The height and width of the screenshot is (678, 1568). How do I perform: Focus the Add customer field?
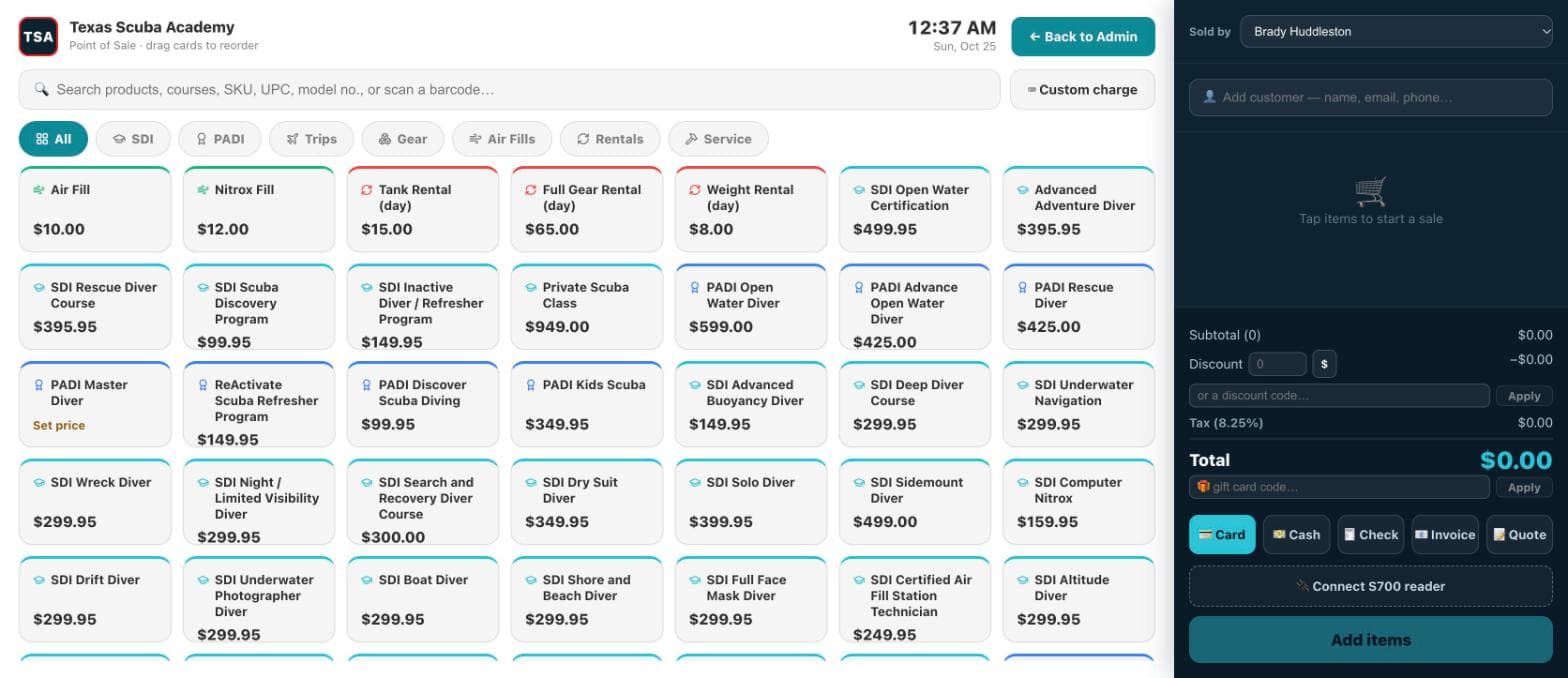tap(1371, 97)
